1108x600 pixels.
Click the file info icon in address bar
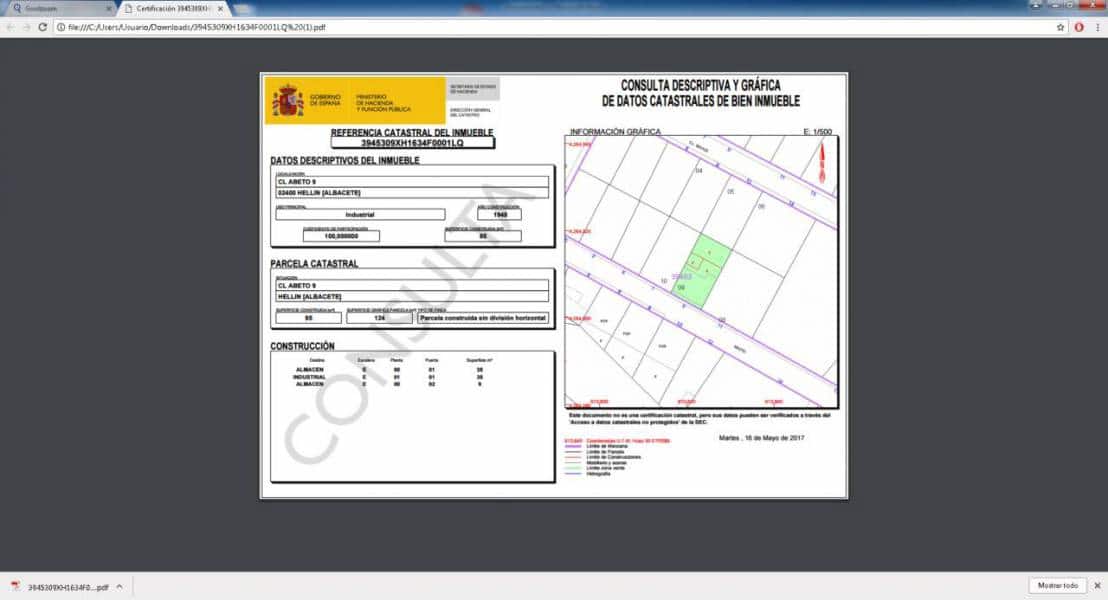[61, 27]
